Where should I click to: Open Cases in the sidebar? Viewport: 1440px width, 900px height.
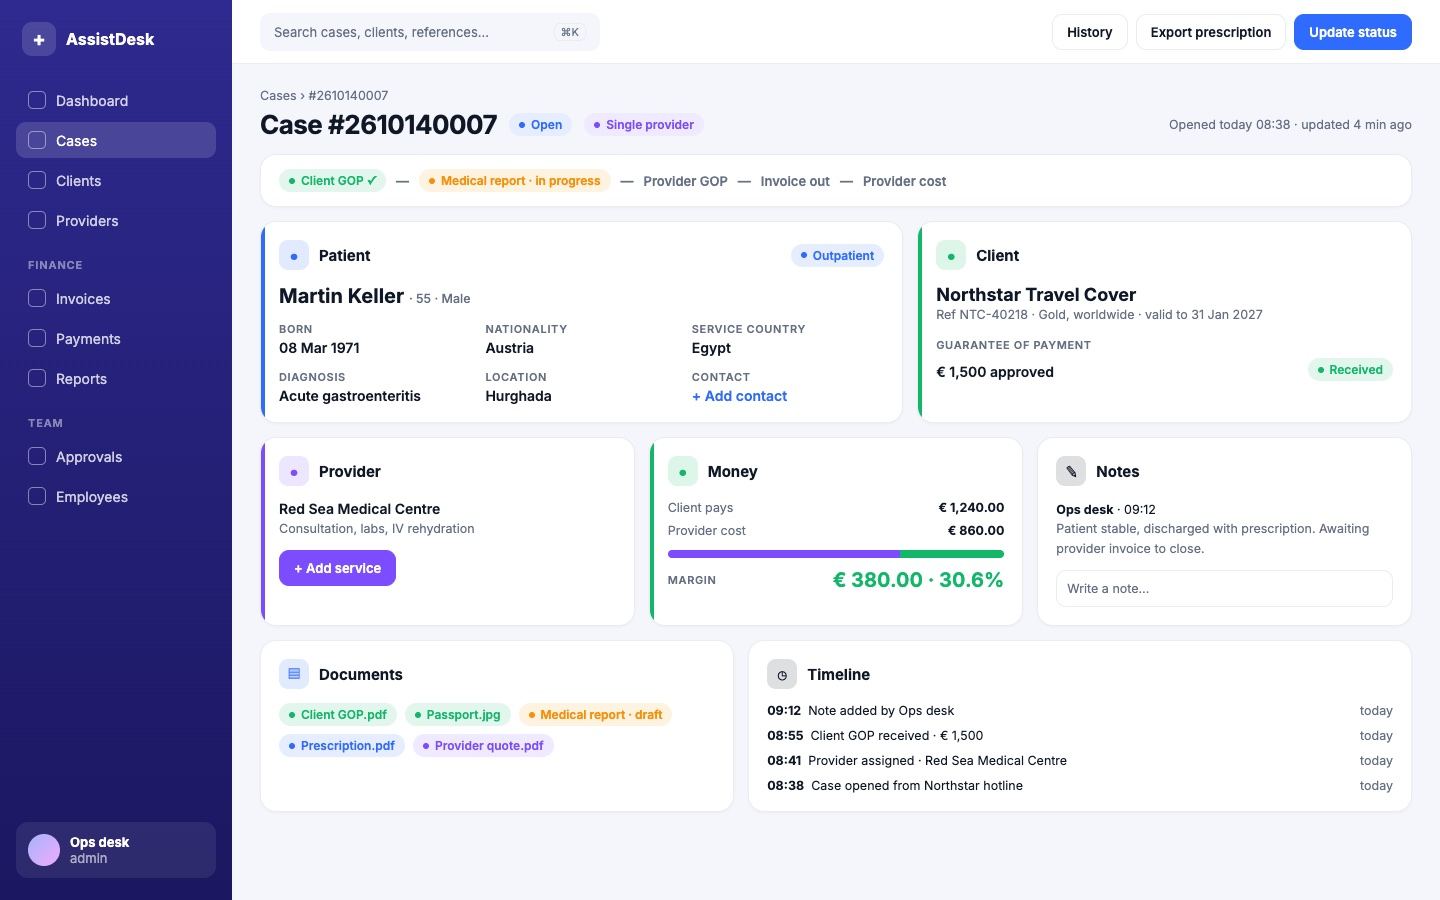116,140
